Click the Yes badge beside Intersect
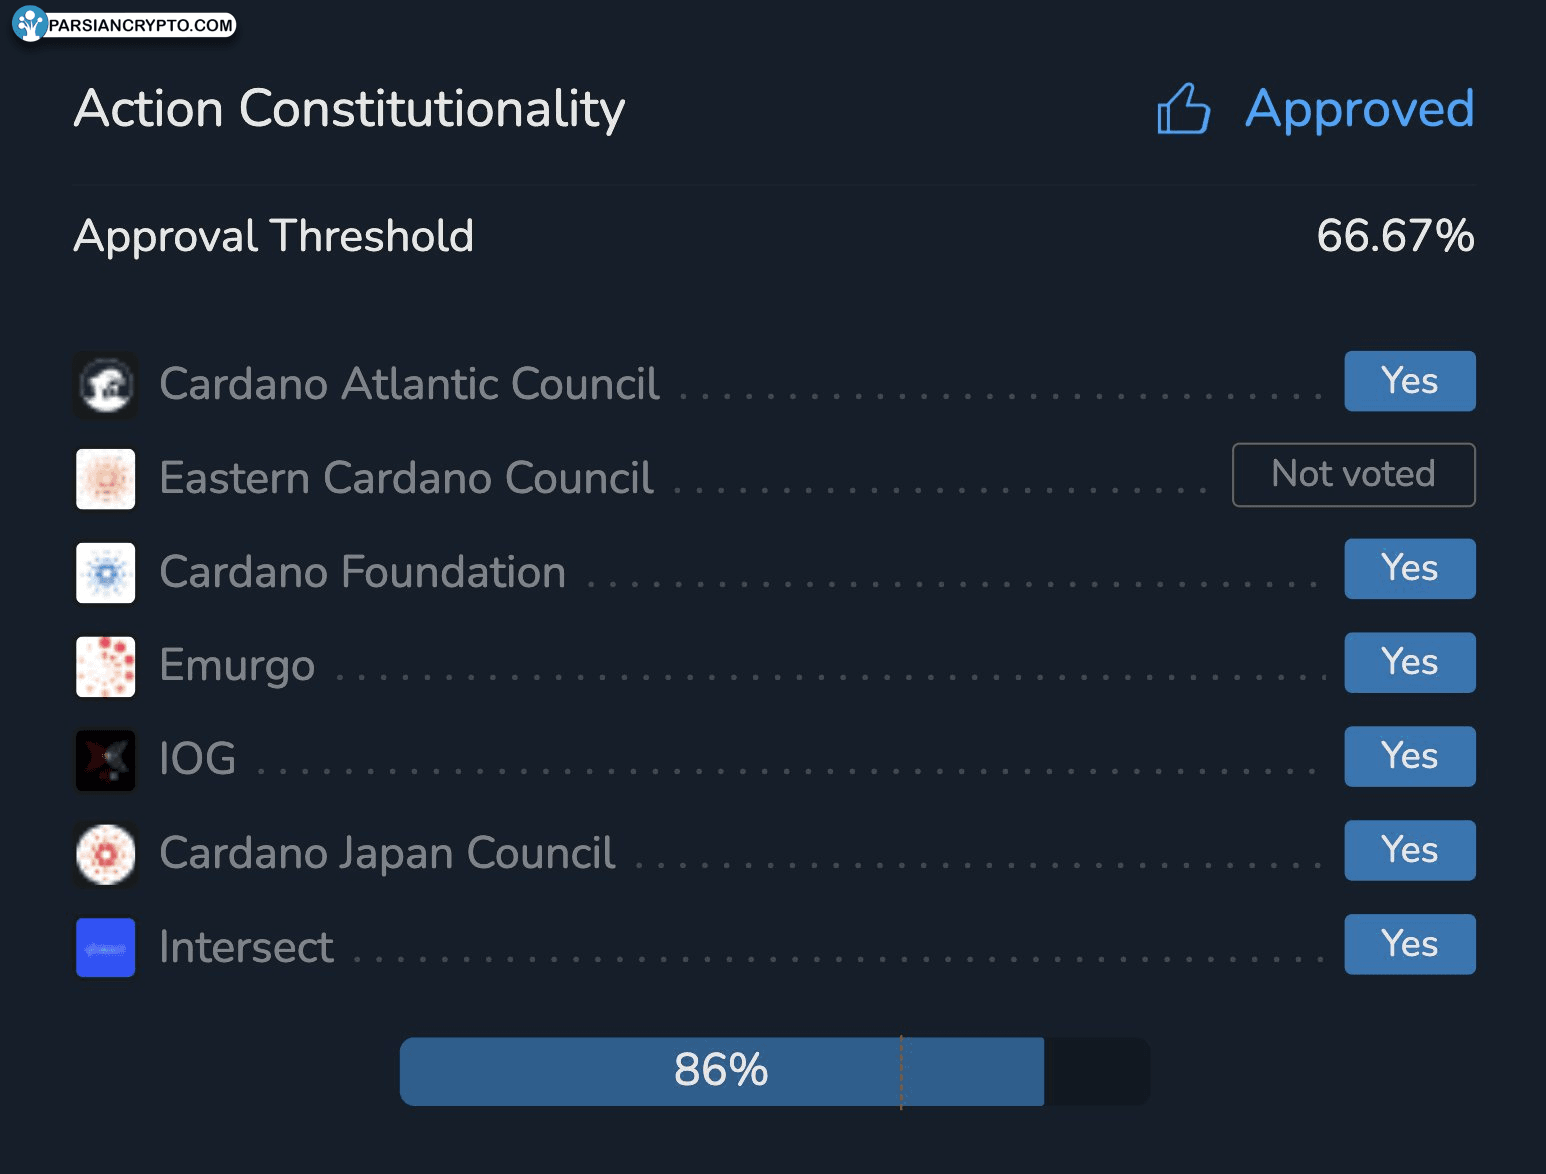This screenshot has height=1174, width=1546. click(1410, 944)
